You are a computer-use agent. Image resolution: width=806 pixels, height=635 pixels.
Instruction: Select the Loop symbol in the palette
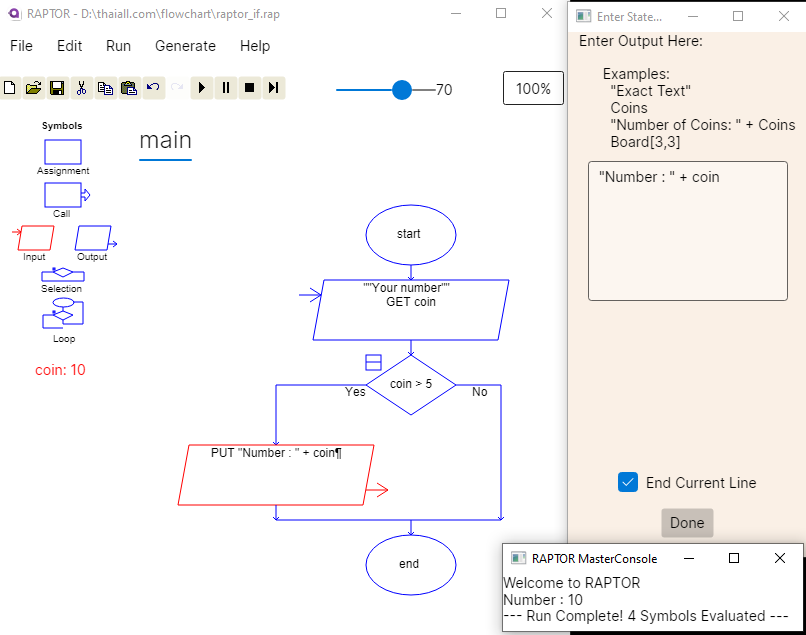[x=63, y=314]
